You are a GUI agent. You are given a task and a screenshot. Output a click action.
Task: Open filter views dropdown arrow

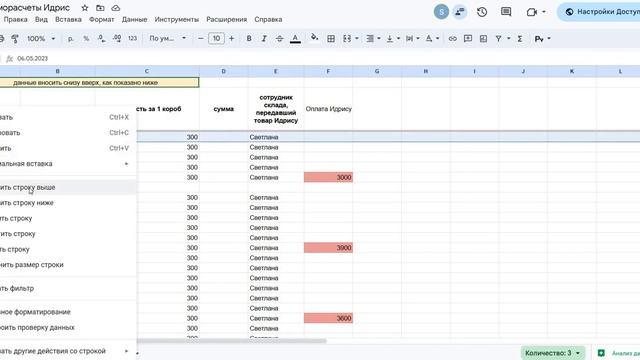(508, 38)
